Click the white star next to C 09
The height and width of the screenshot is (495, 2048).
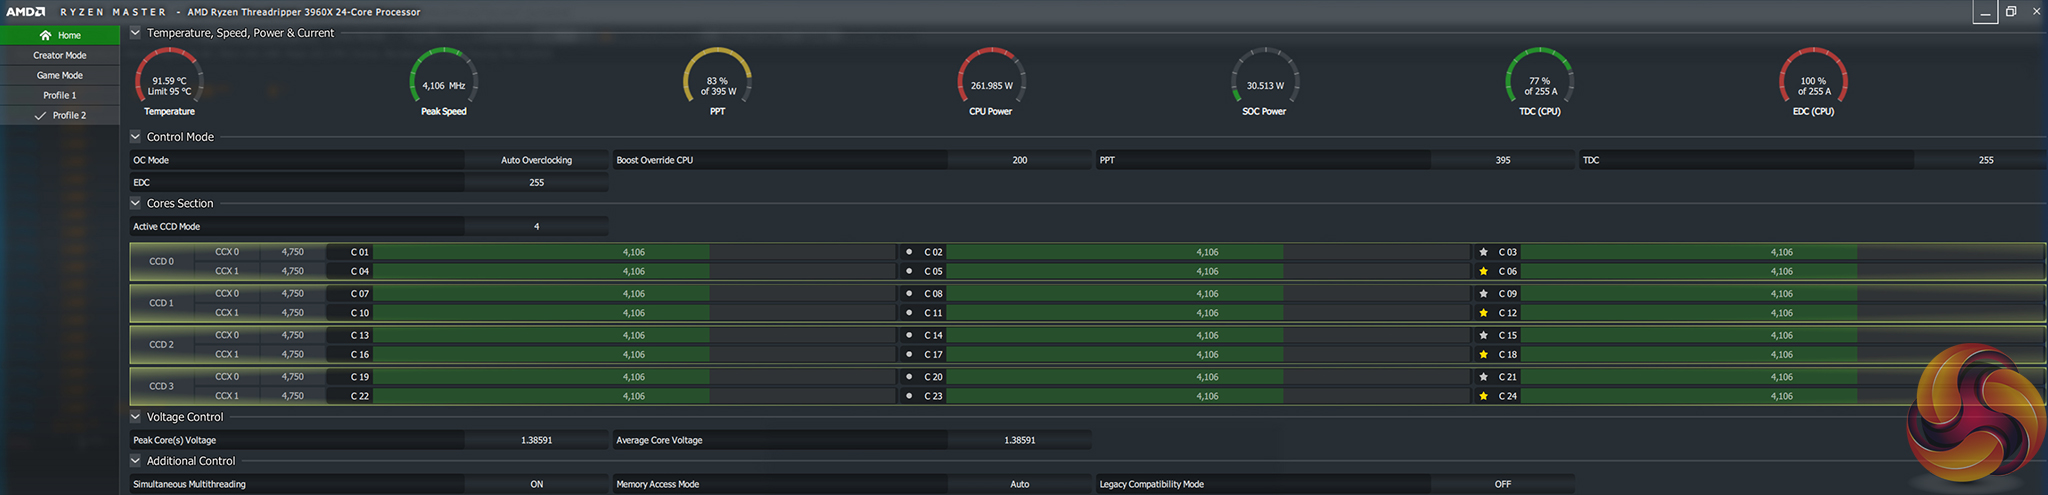[x=1483, y=294]
